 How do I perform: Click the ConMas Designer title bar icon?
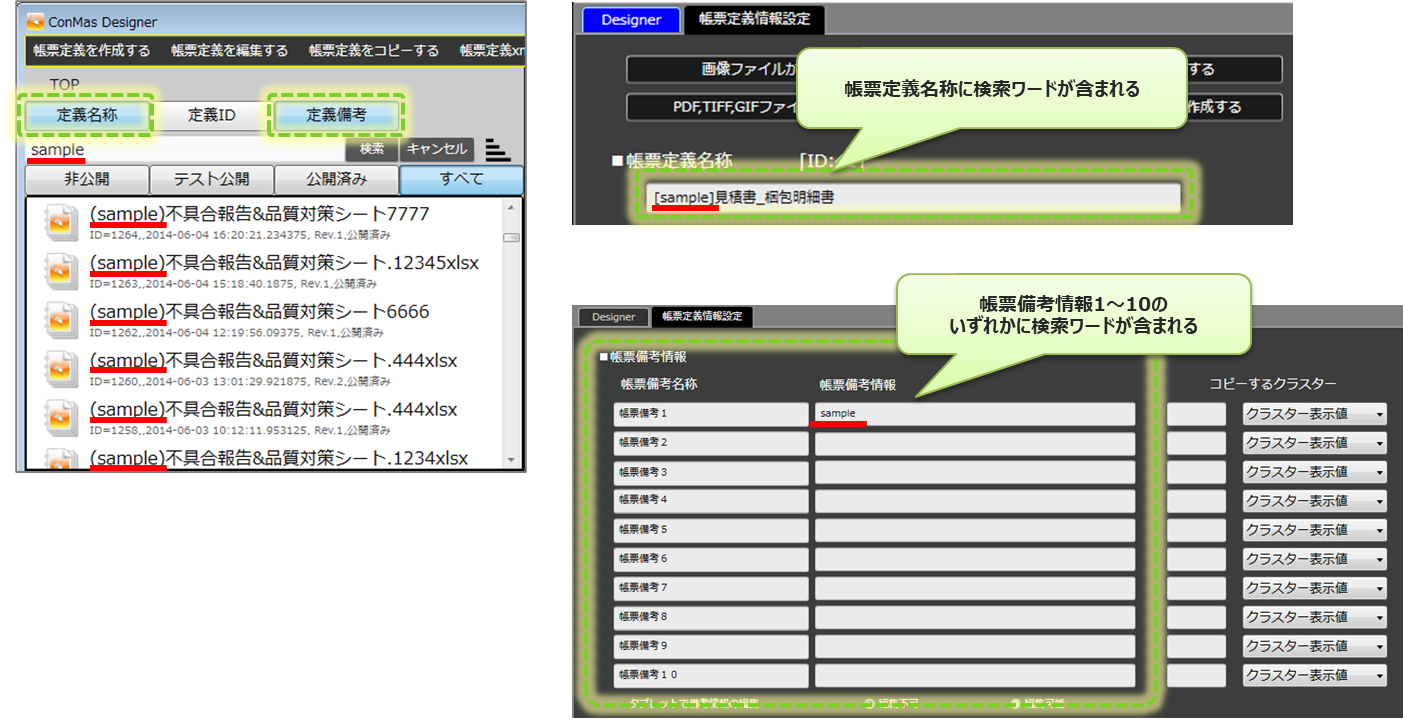click(x=35, y=21)
